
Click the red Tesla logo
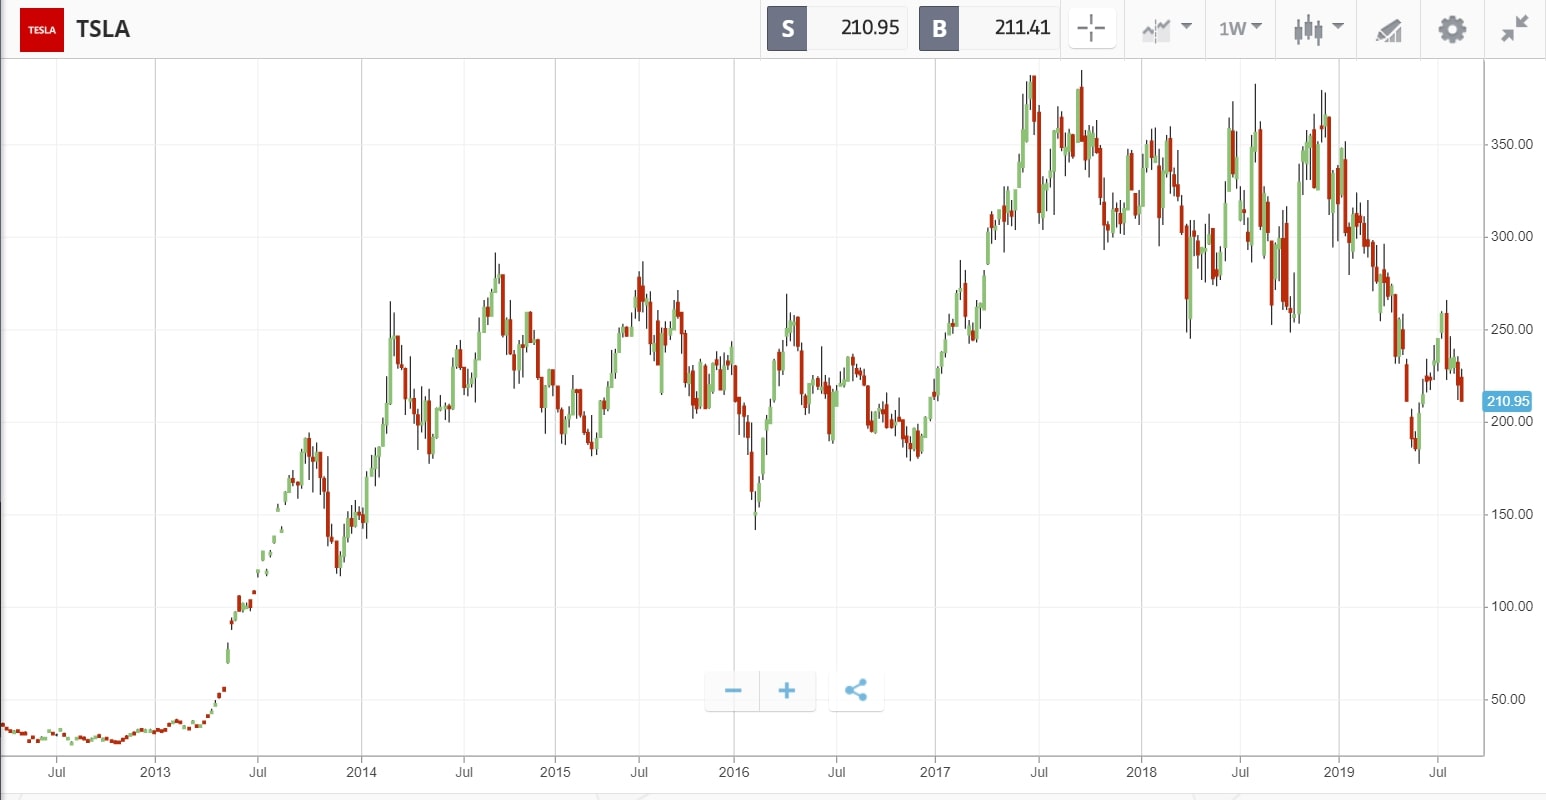pos(42,30)
